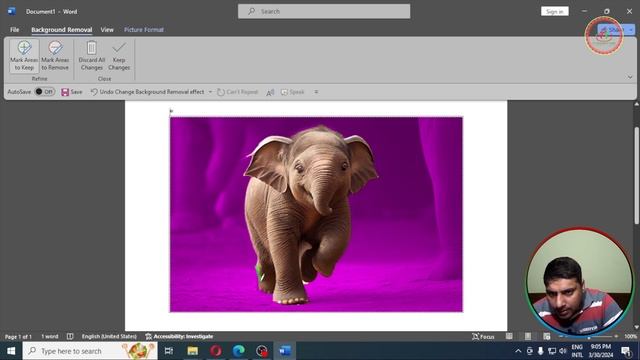Viewport: 640px width, 360px height.
Task: Switch to Read Mode view
Action: click(x=509, y=336)
